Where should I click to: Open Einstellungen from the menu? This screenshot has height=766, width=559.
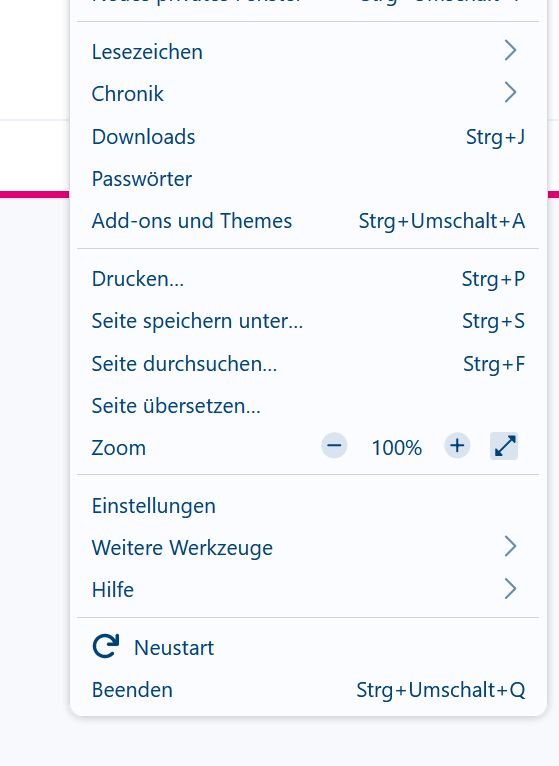[308, 506]
